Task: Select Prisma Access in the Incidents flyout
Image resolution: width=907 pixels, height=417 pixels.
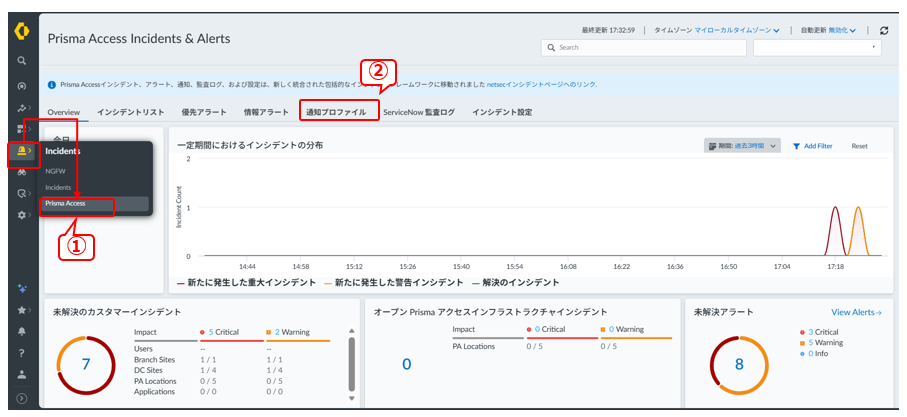Action: pos(94,204)
